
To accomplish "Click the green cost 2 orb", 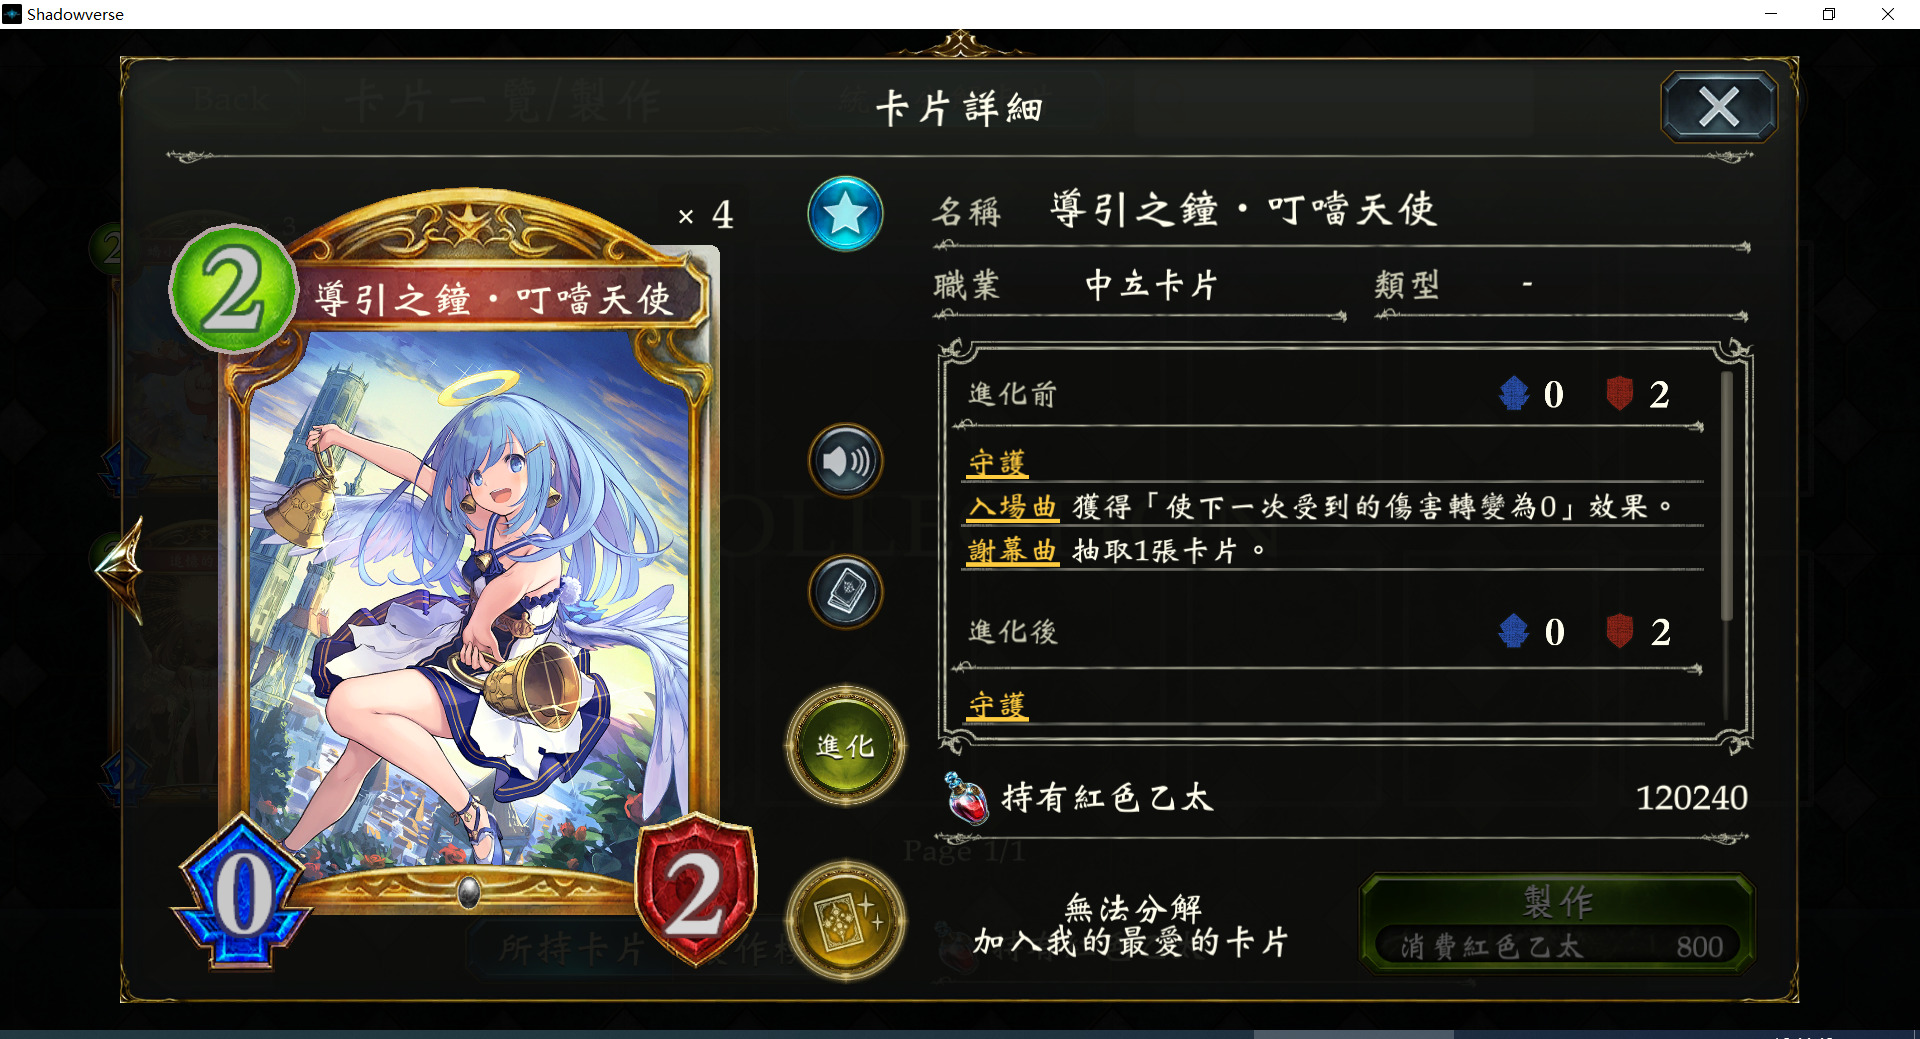I will point(234,289).
